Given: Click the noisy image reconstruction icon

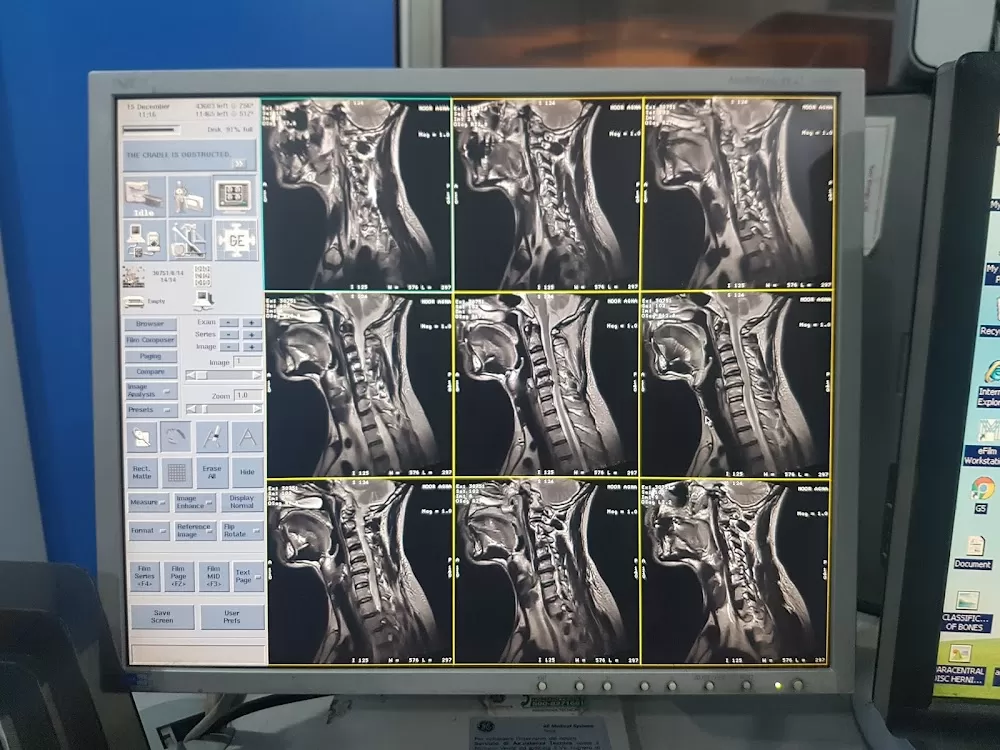Looking at the screenshot, I should (134, 276).
